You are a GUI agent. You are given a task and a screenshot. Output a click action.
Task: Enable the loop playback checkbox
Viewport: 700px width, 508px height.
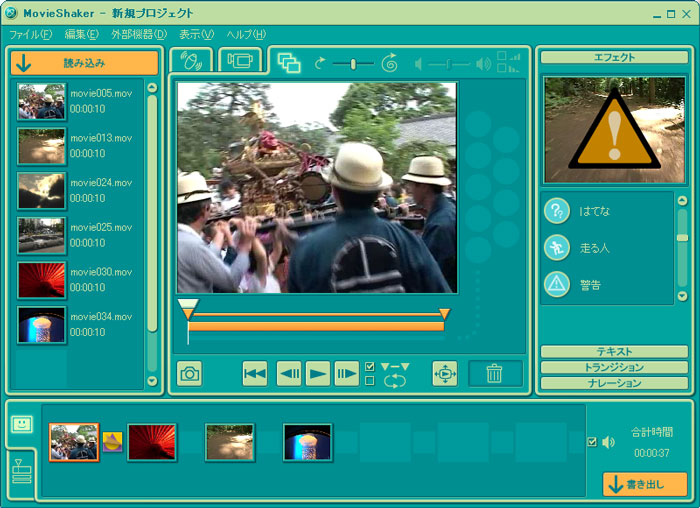click(x=370, y=381)
